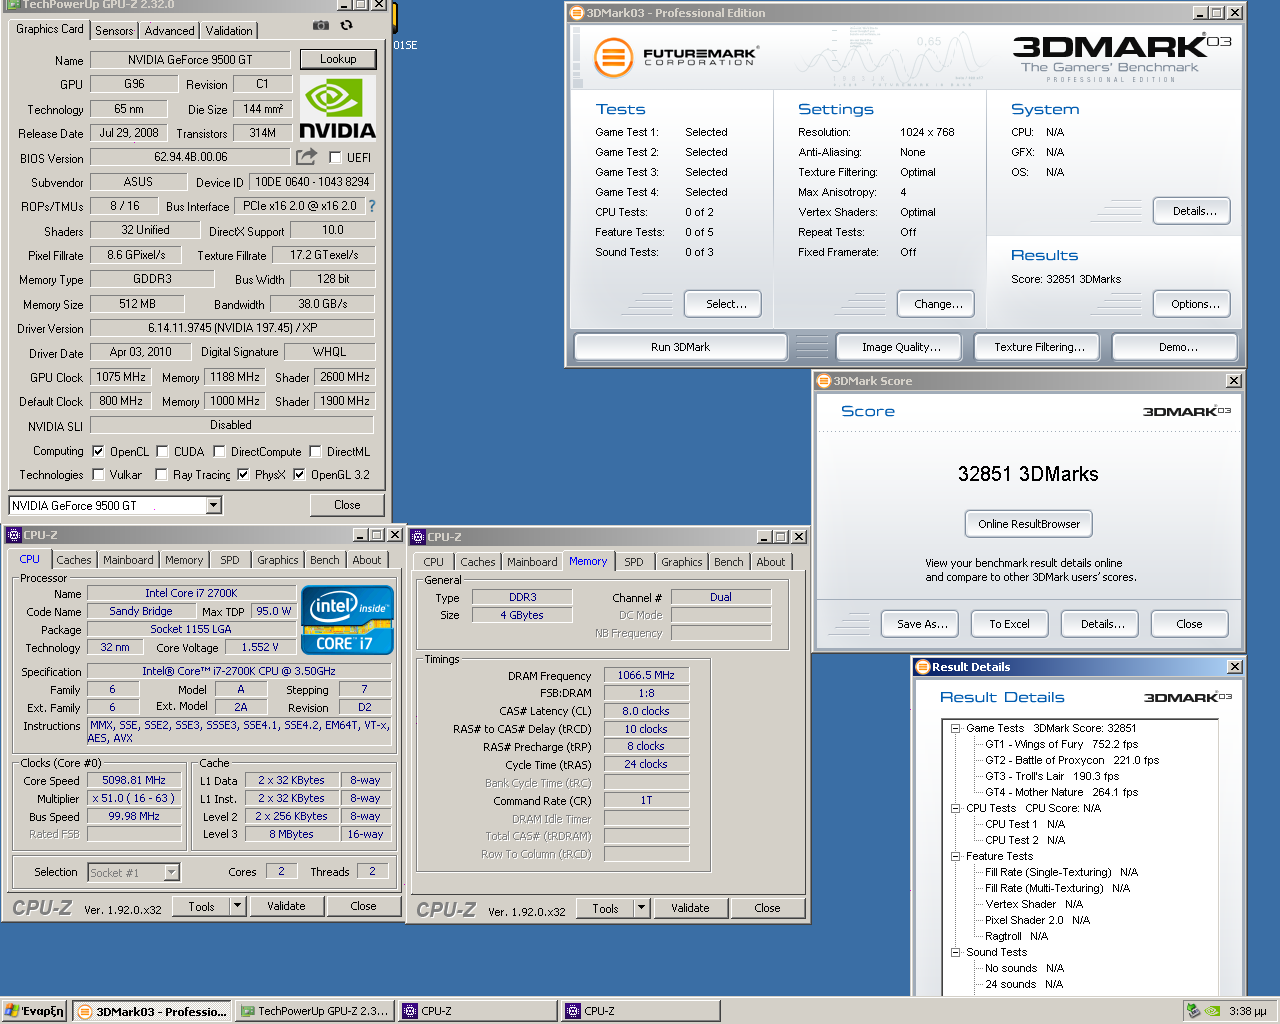
Task: Click the Result Details window title icon
Action: (922, 667)
